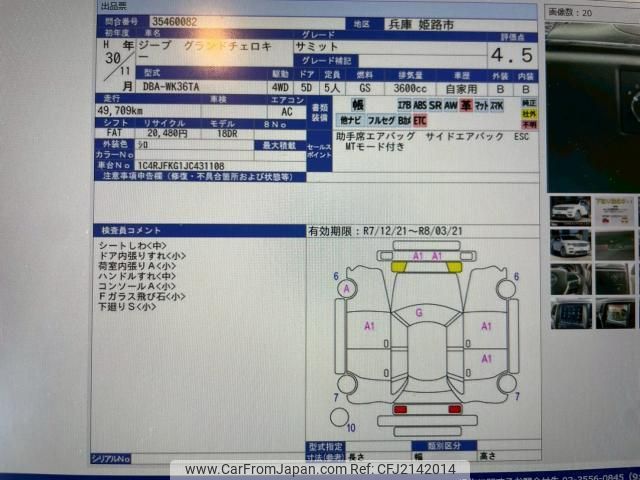Click the circled A mark on diagram

[347, 289]
